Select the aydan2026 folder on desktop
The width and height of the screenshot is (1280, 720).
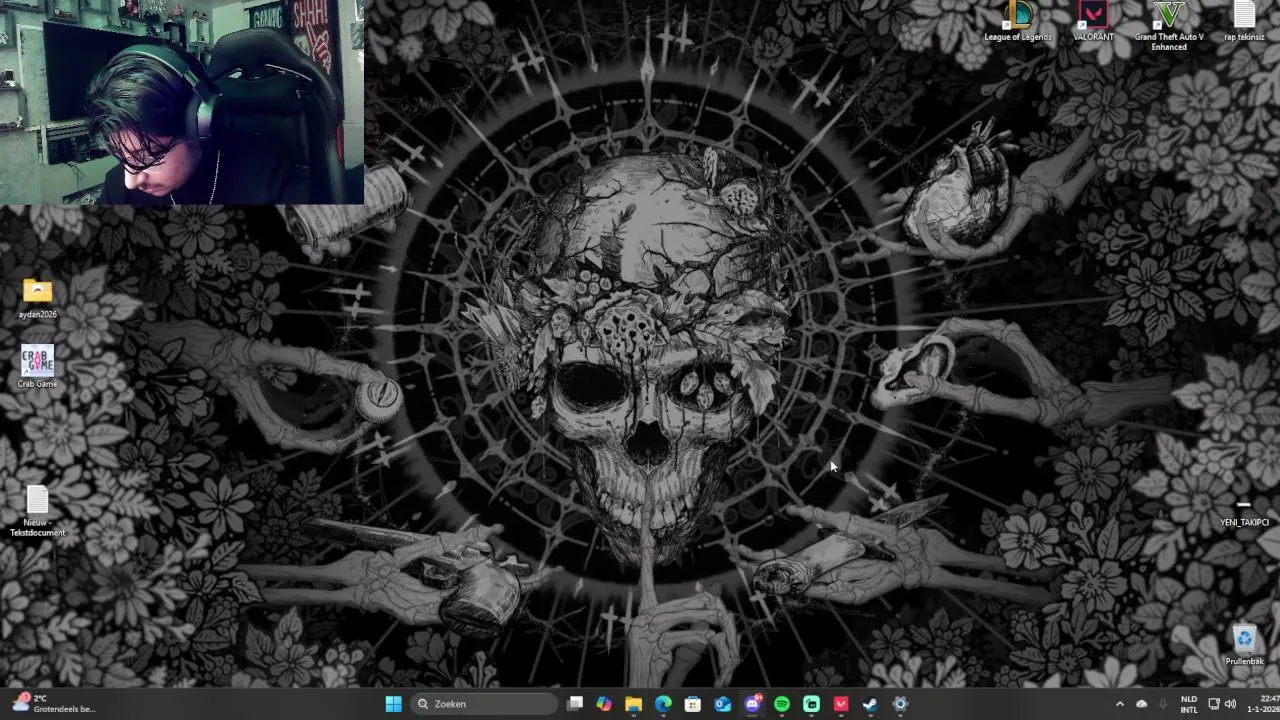click(x=38, y=299)
